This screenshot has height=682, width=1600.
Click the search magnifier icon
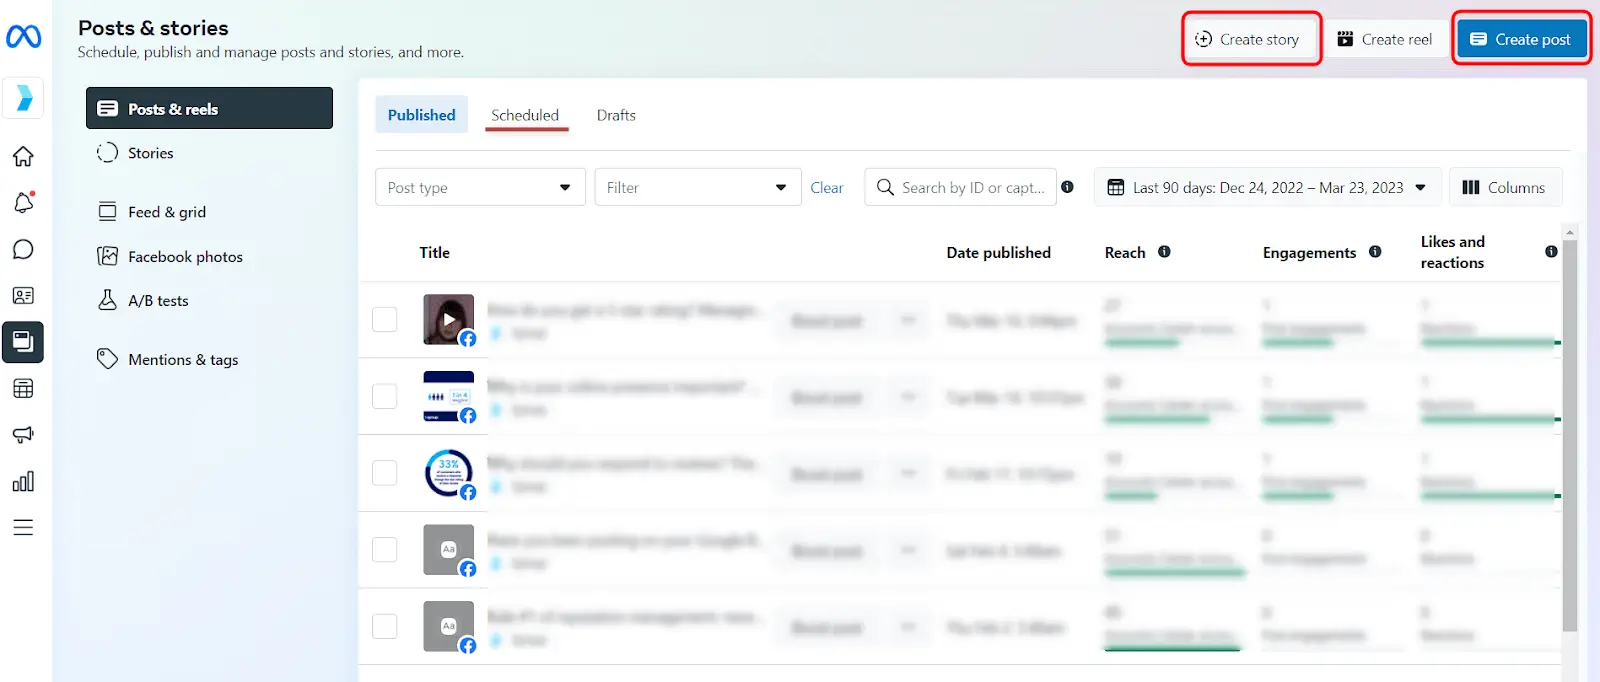(885, 187)
